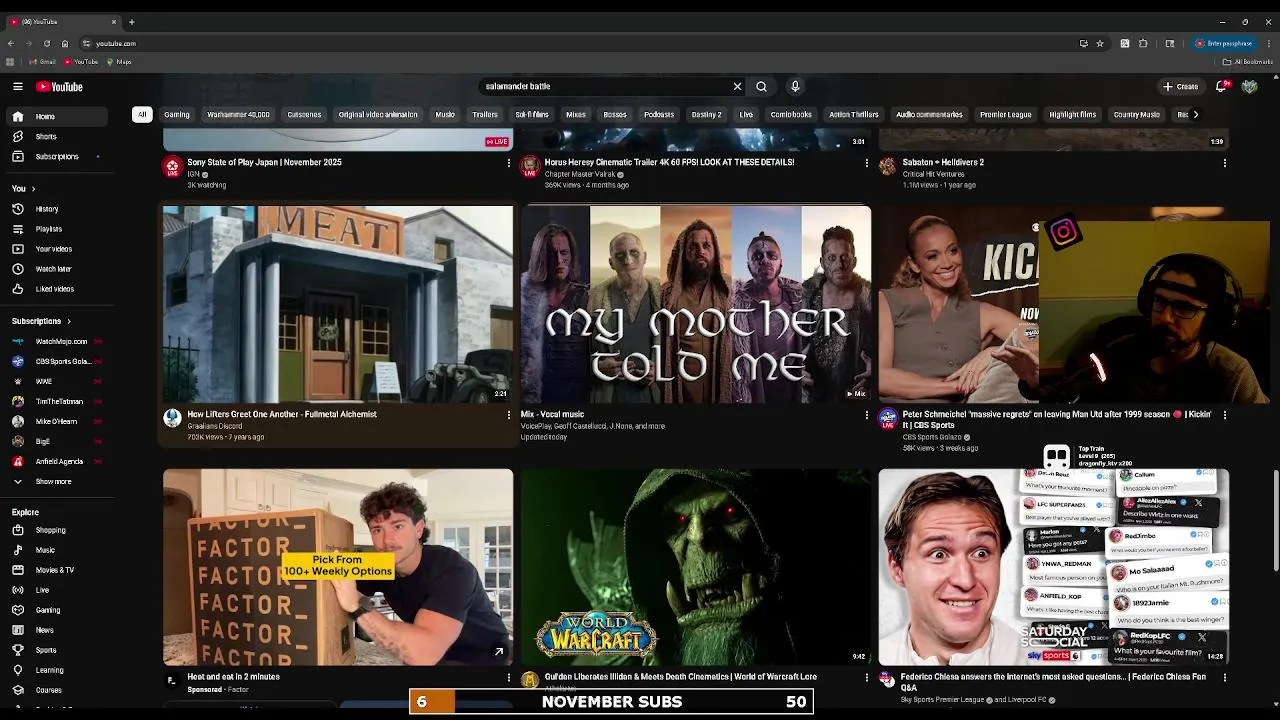Screen dimensions: 1280x720
Task: Click the magnifier search button
Action: (x=761, y=87)
